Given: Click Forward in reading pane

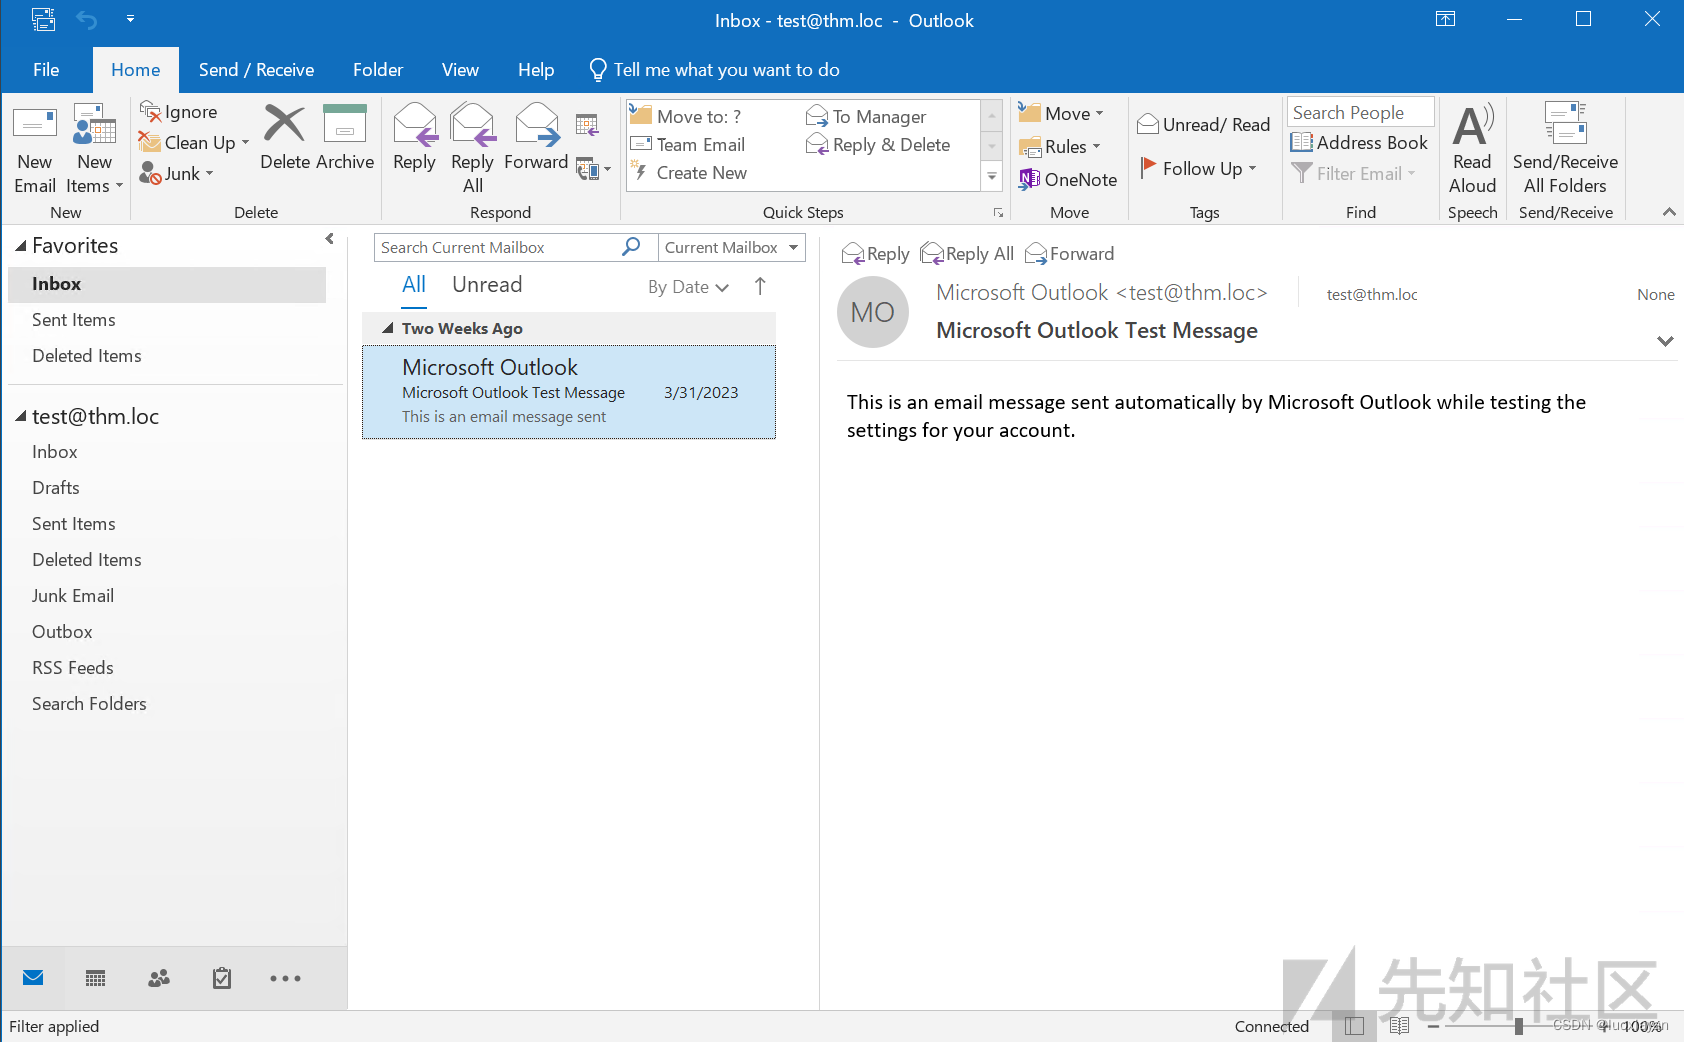Looking at the screenshot, I should (1069, 254).
